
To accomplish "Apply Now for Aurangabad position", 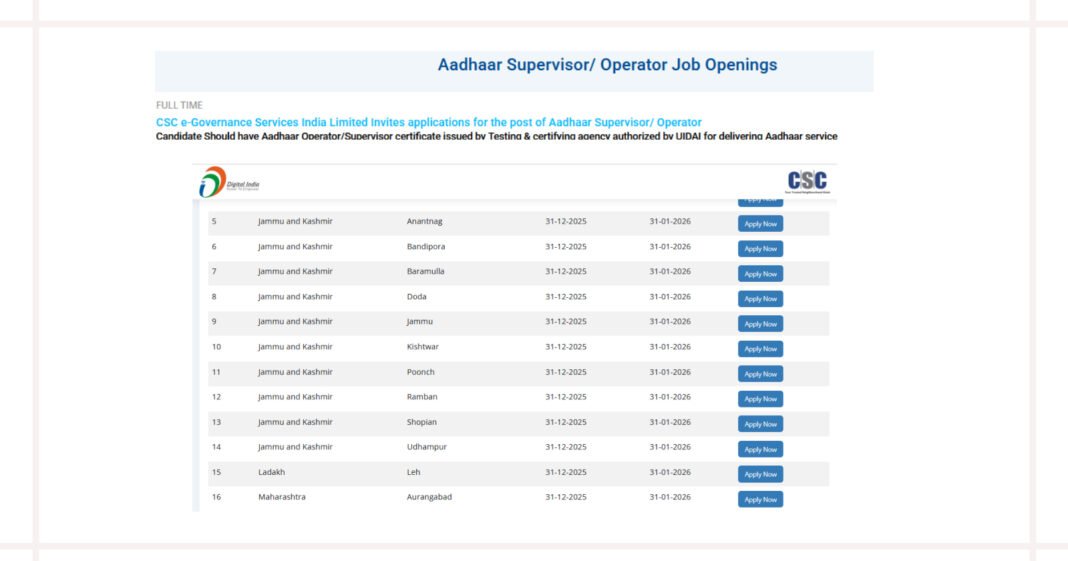I will pyautogui.click(x=760, y=499).
